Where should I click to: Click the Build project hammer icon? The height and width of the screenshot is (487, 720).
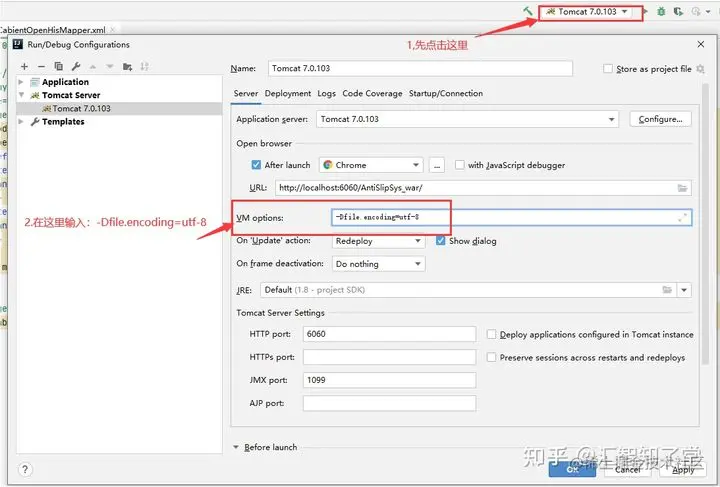(x=528, y=11)
